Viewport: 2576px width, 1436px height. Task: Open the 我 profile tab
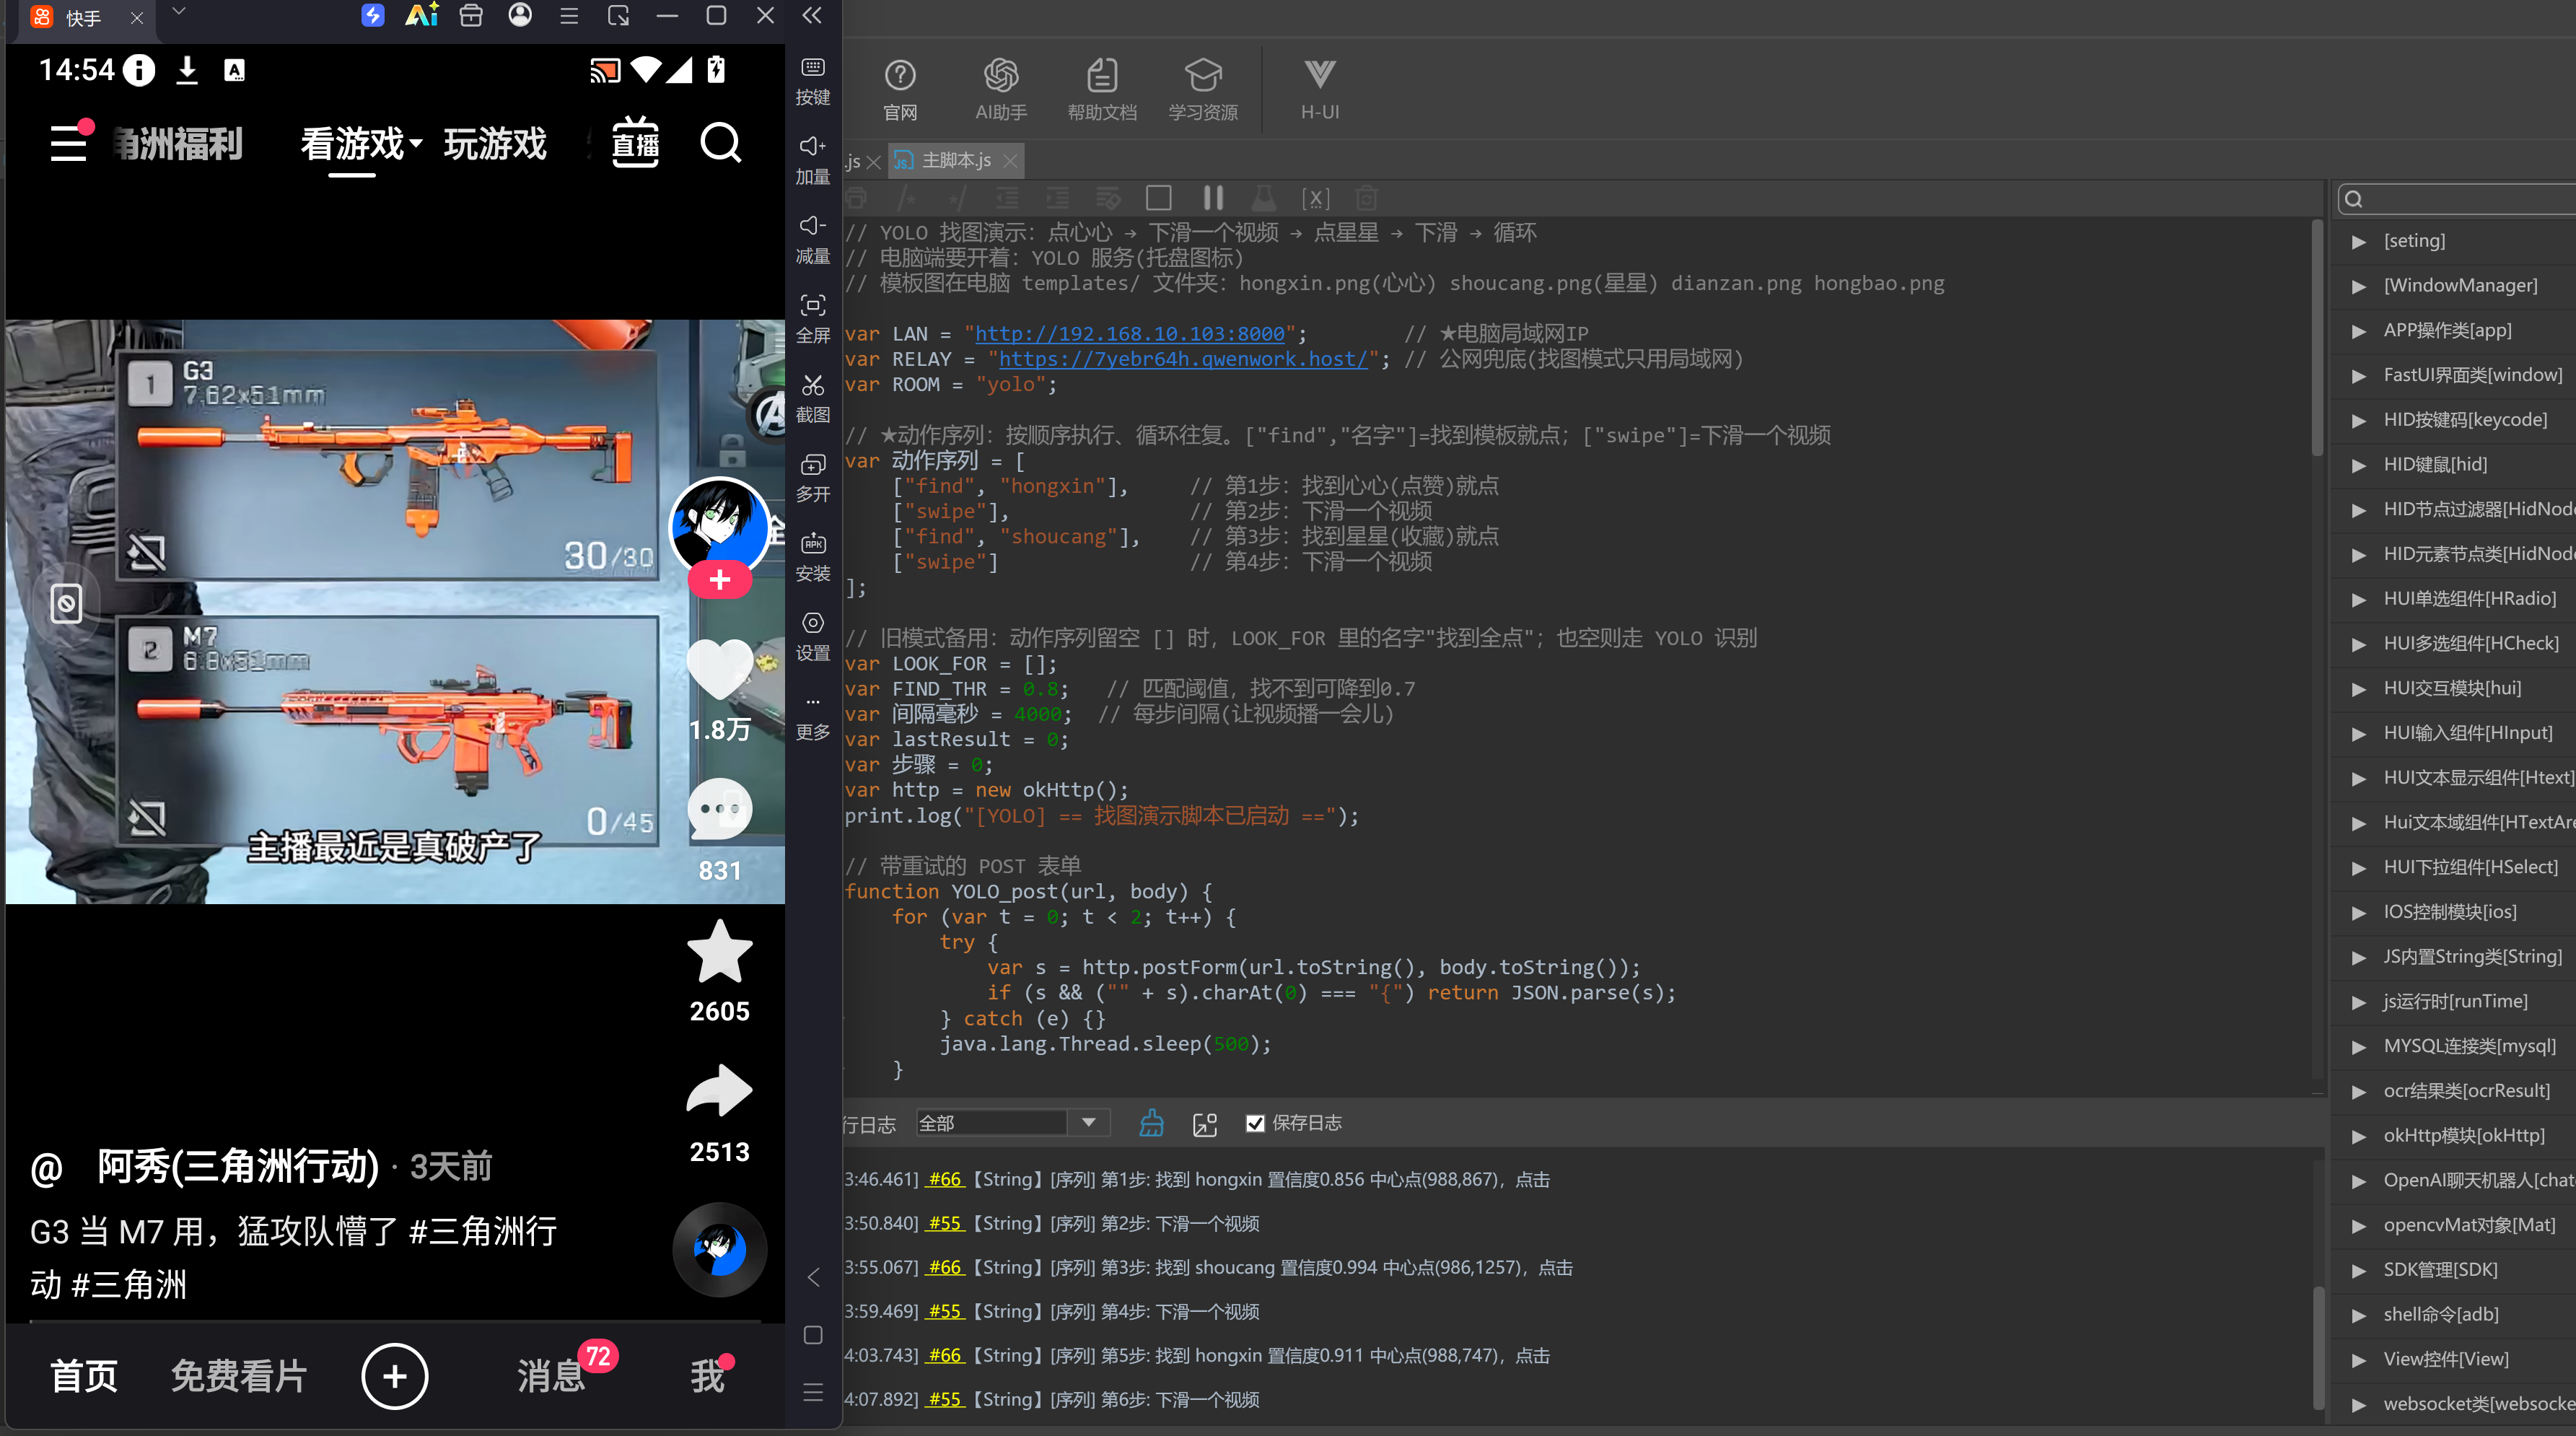709,1376
